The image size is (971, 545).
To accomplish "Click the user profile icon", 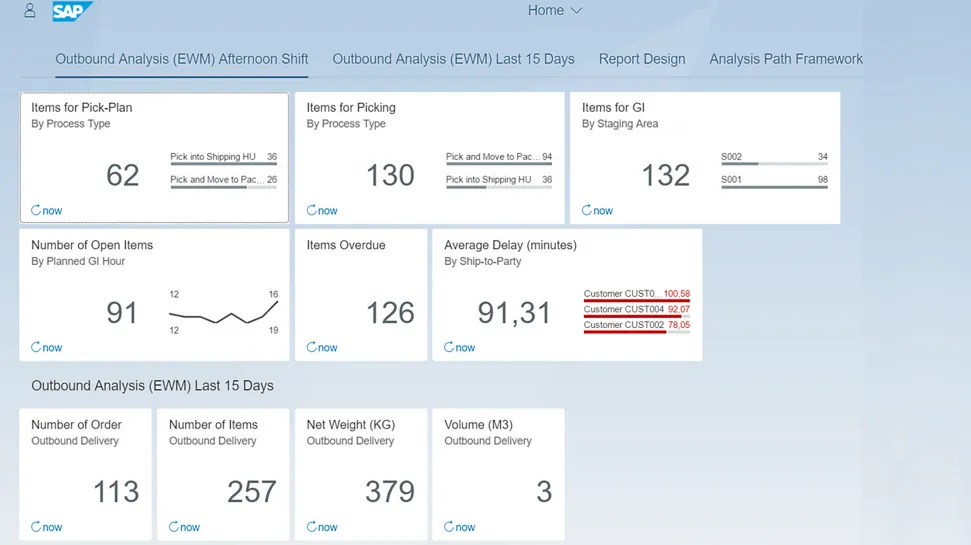I will (30, 11).
